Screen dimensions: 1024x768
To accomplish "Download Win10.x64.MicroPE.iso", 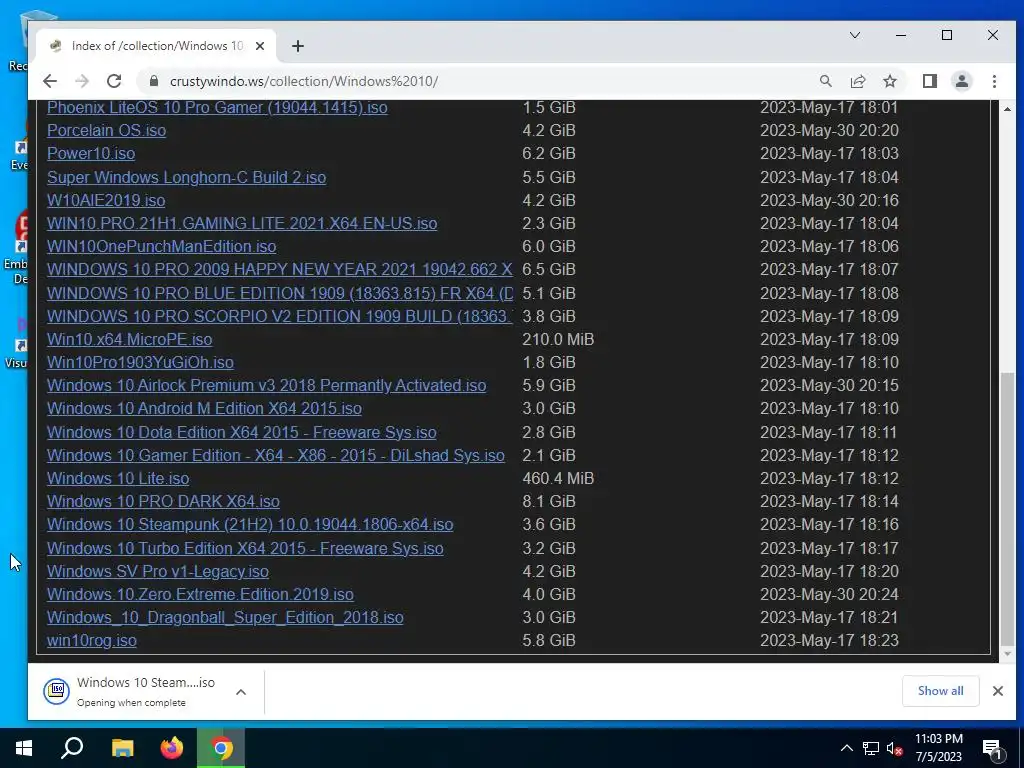I will (x=129, y=339).
